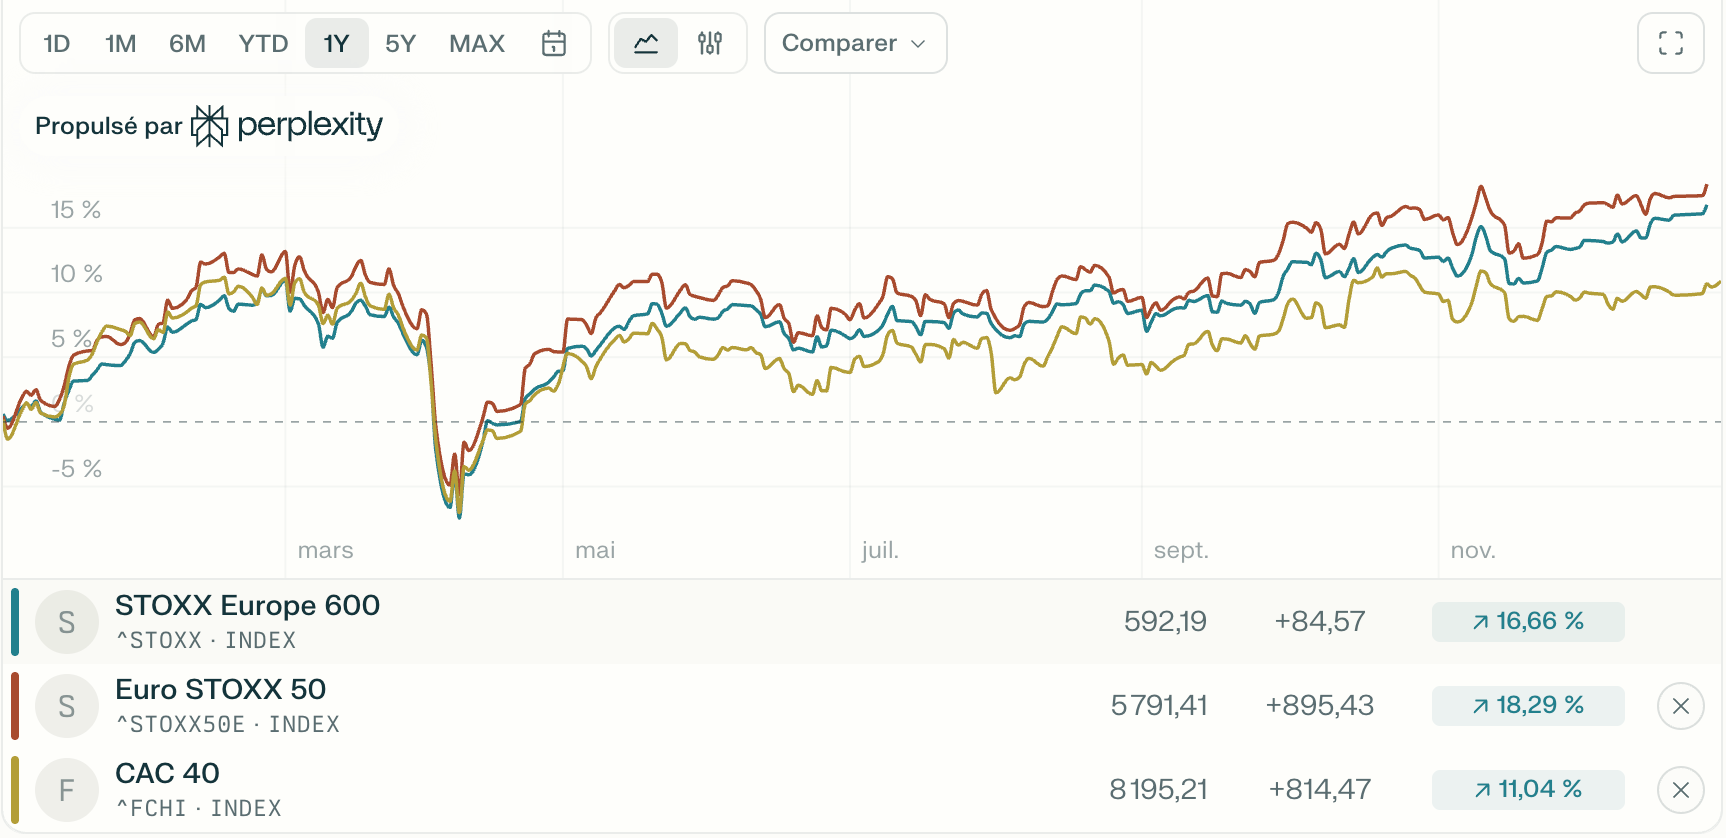Click the S avatar of Euro STOXX 50

point(67,706)
